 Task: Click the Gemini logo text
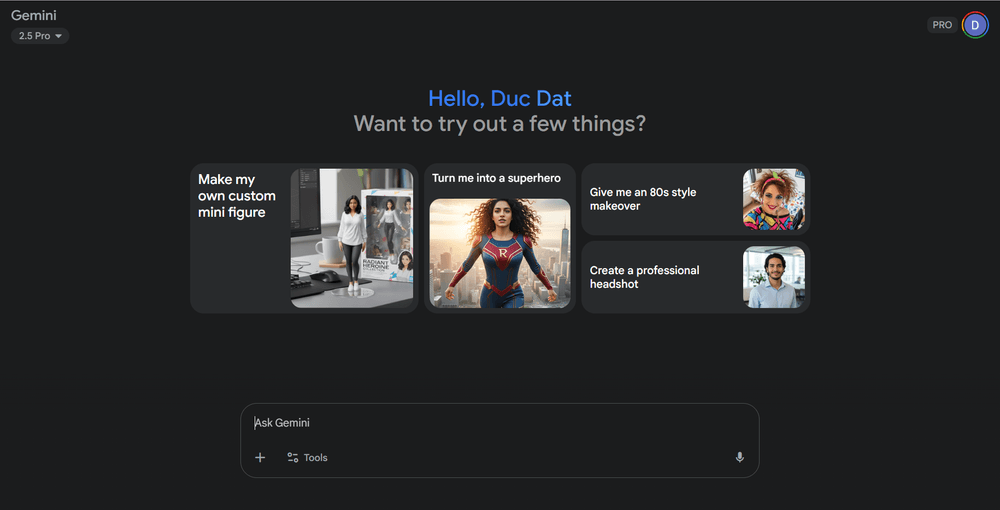point(34,15)
